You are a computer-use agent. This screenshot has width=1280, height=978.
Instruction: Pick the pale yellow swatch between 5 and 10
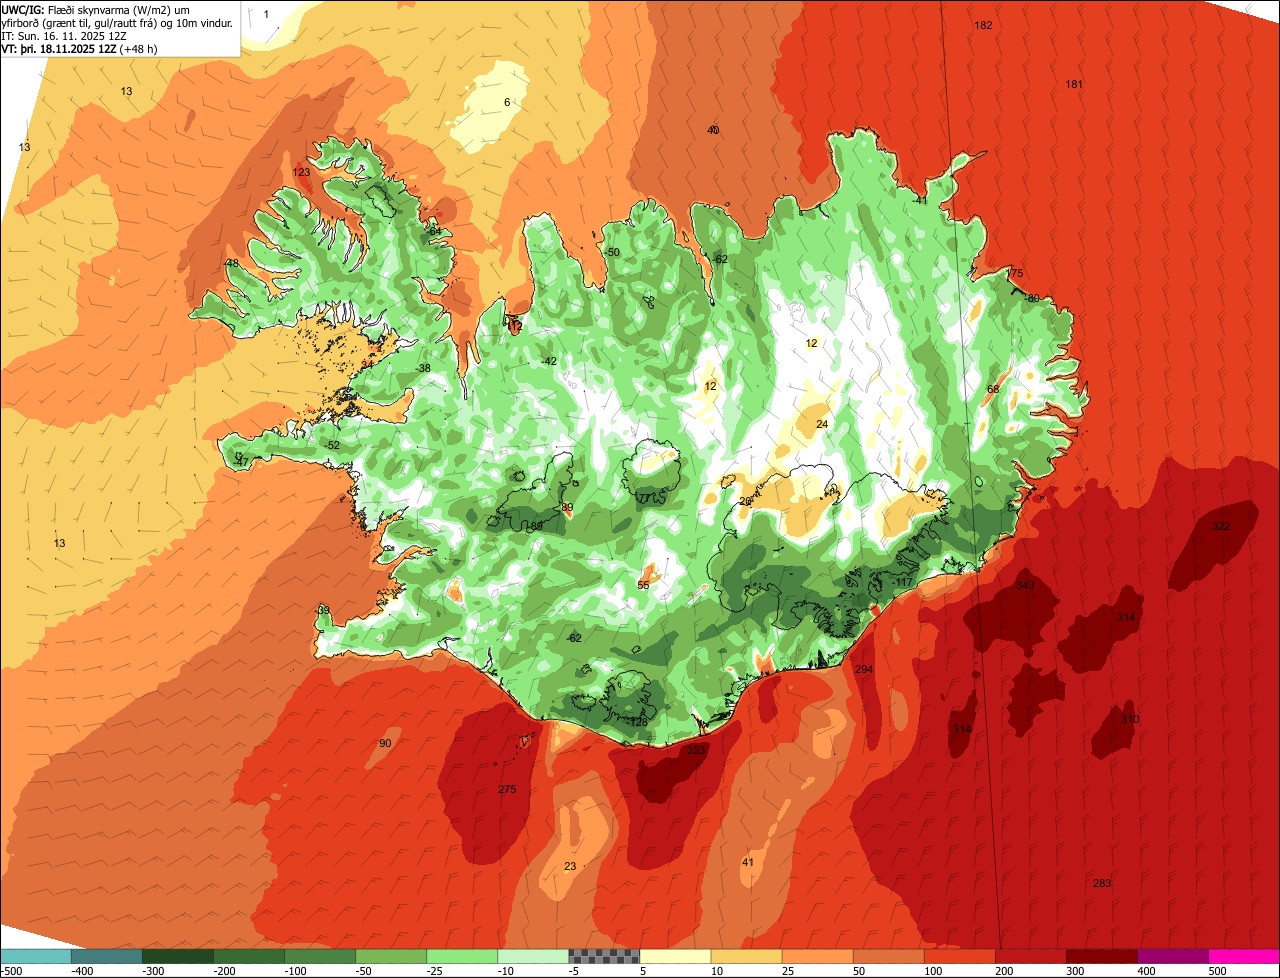click(x=675, y=956)
